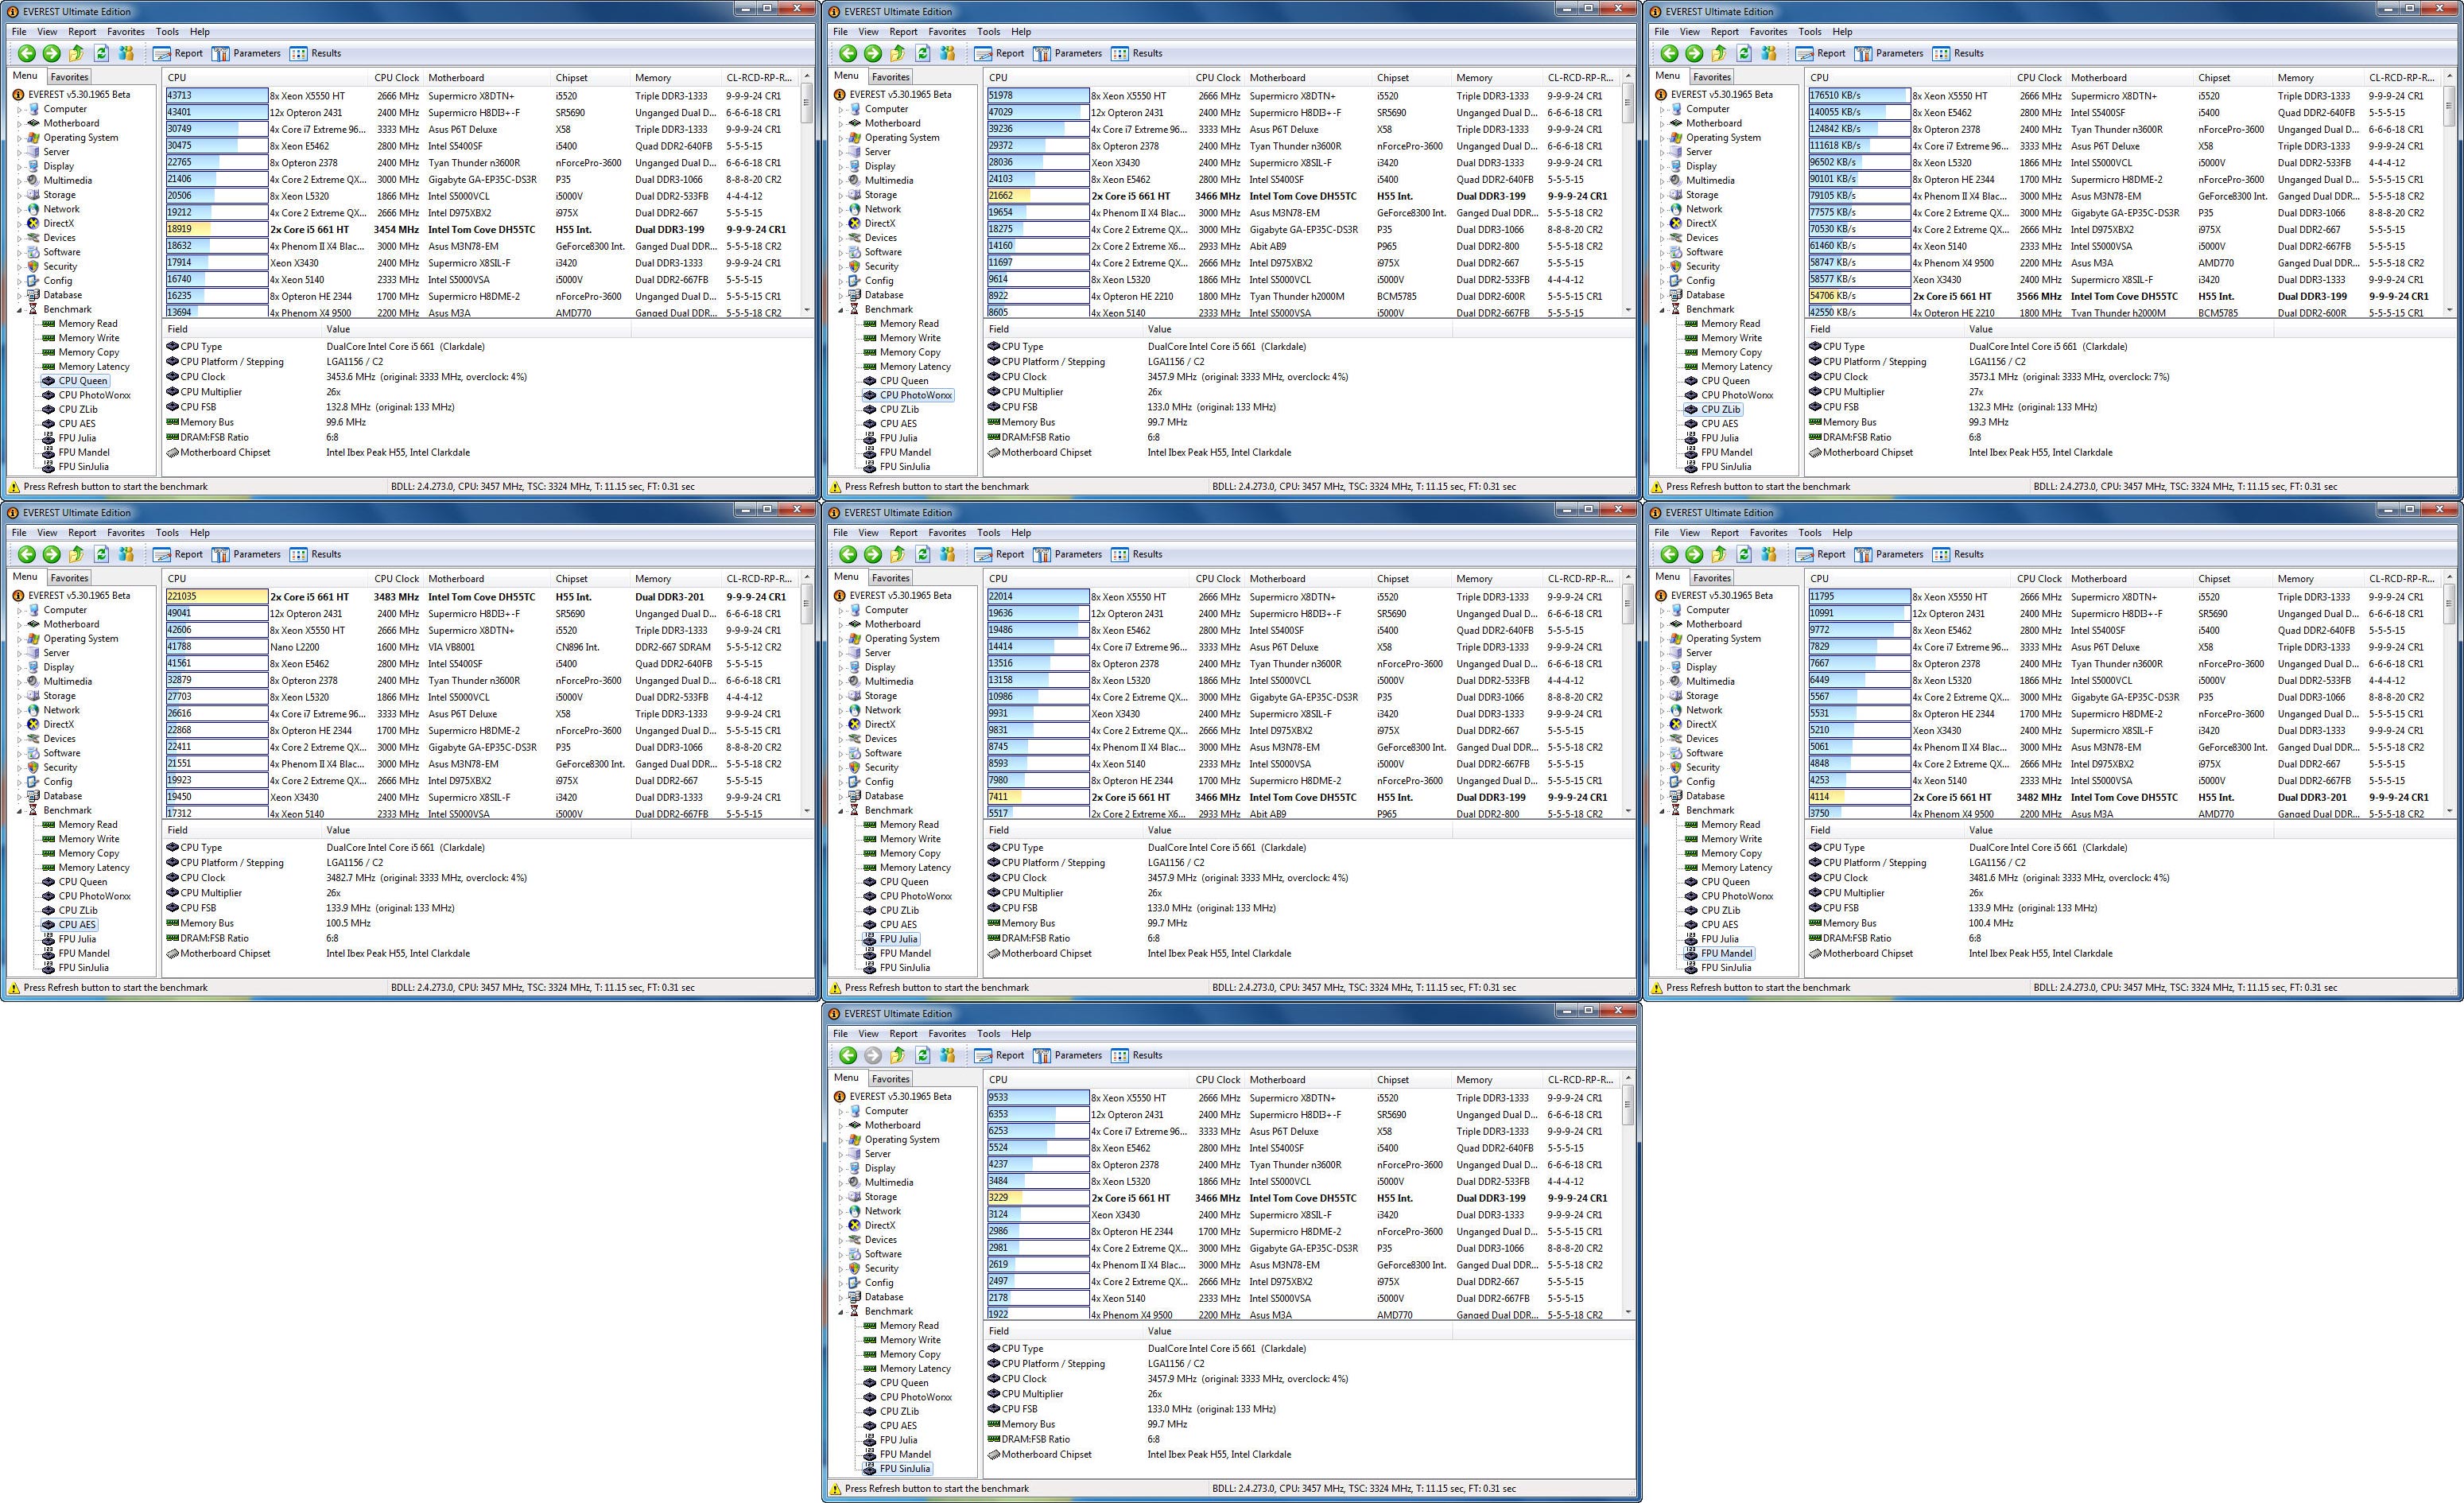Screen dimensions: 2464x1503
Task: Select Memory Latency benchmark in FPU Mandel window
Action: point(1736,868)
